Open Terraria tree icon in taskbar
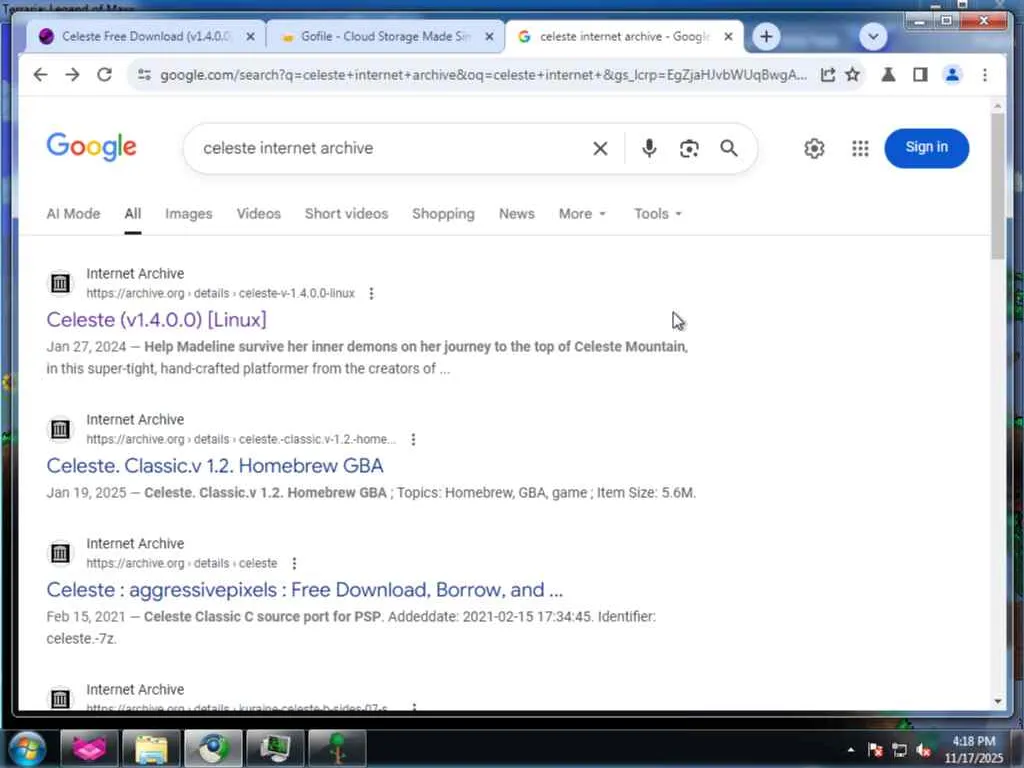Viewport: 1024px width, 768px height. click(x=337, y=748)
